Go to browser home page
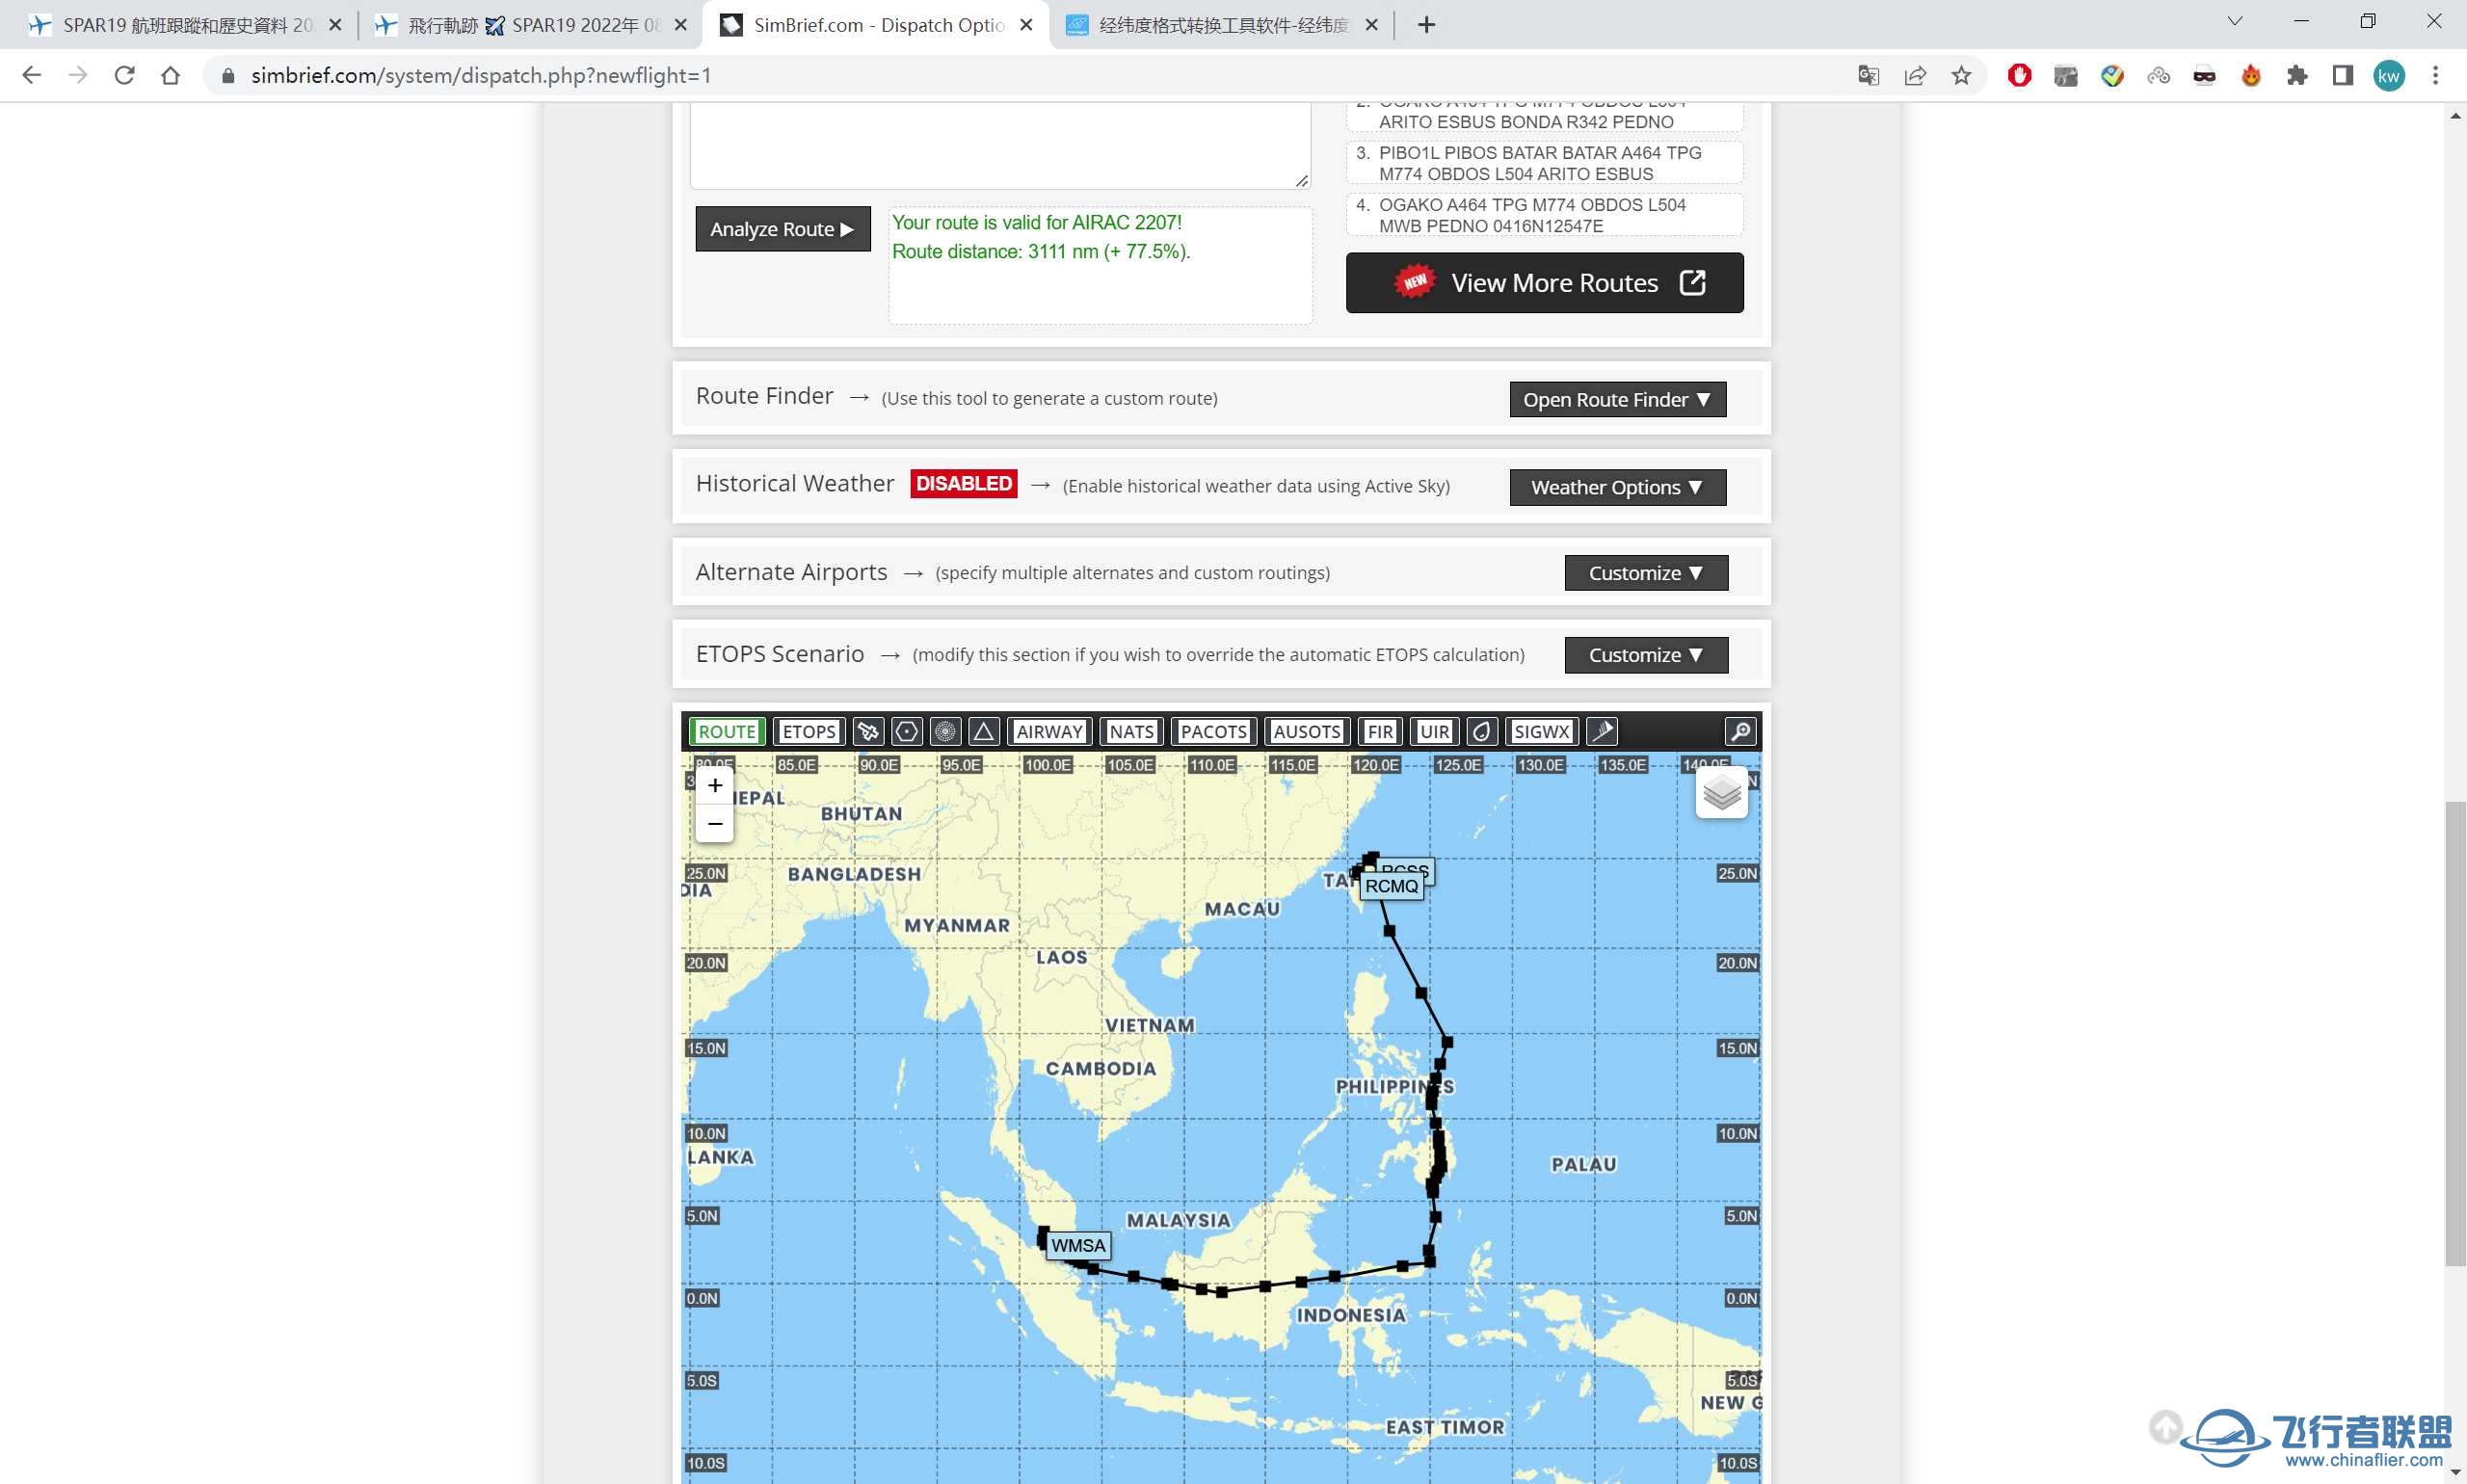The width and height of the screenshot is (2467, 1484). pyautogui.click(x=170, y=76)
